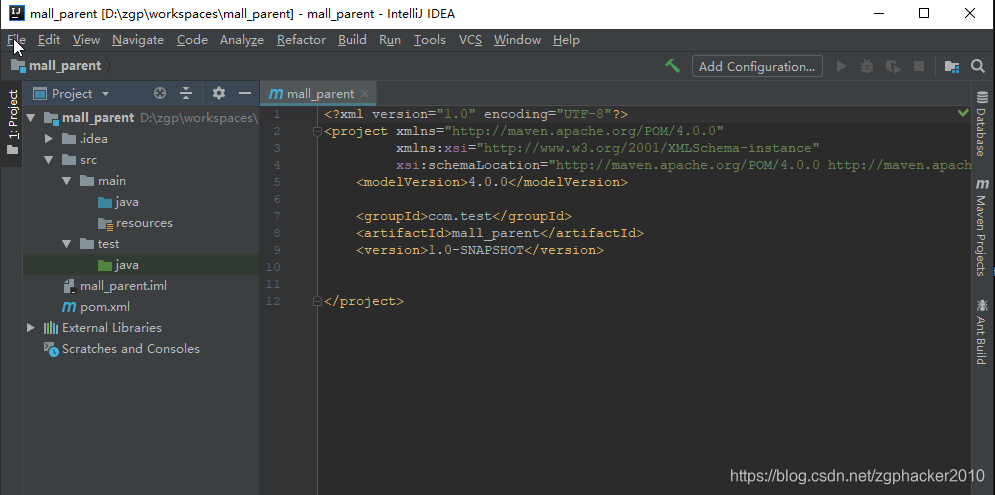Open the Build menu
Screen dimensions: 995x495
pos(352,40)
